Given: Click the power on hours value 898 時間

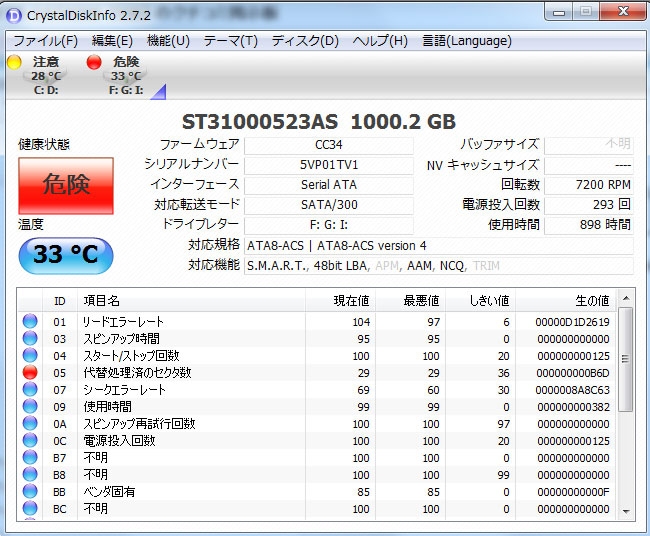Looking at the screenshot, I should (x=589, y=225).
